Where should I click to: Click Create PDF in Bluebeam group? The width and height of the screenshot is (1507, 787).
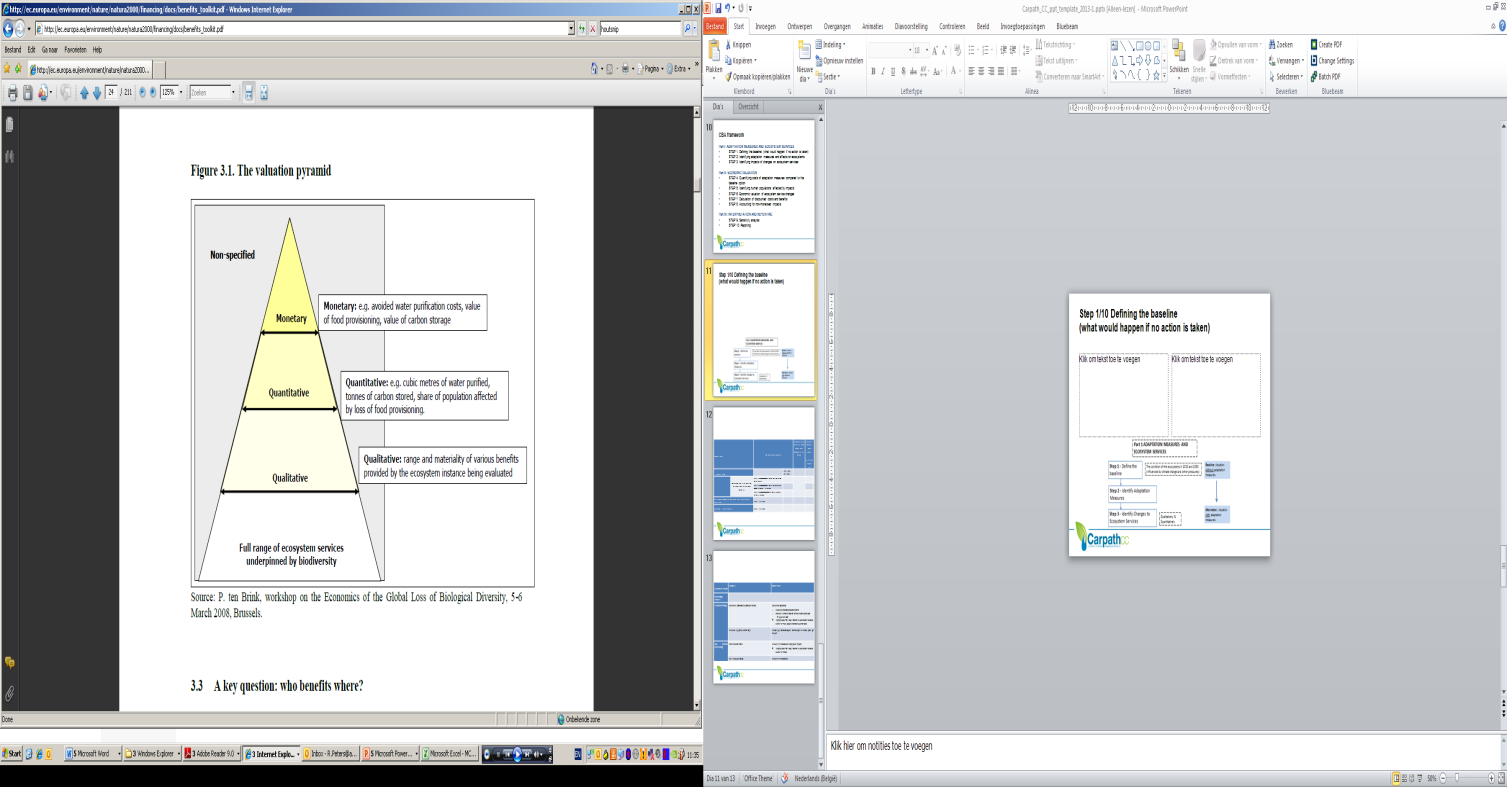pyautogui.click(x=1327, y=45)
